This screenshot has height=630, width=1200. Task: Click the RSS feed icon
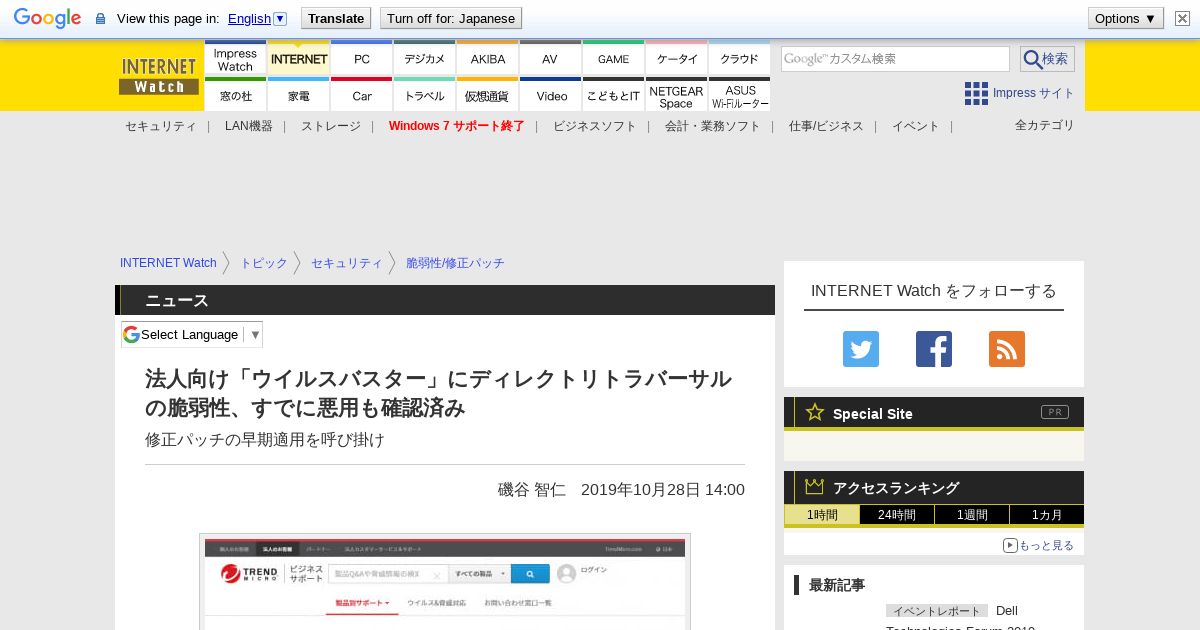coord(1007,349)
